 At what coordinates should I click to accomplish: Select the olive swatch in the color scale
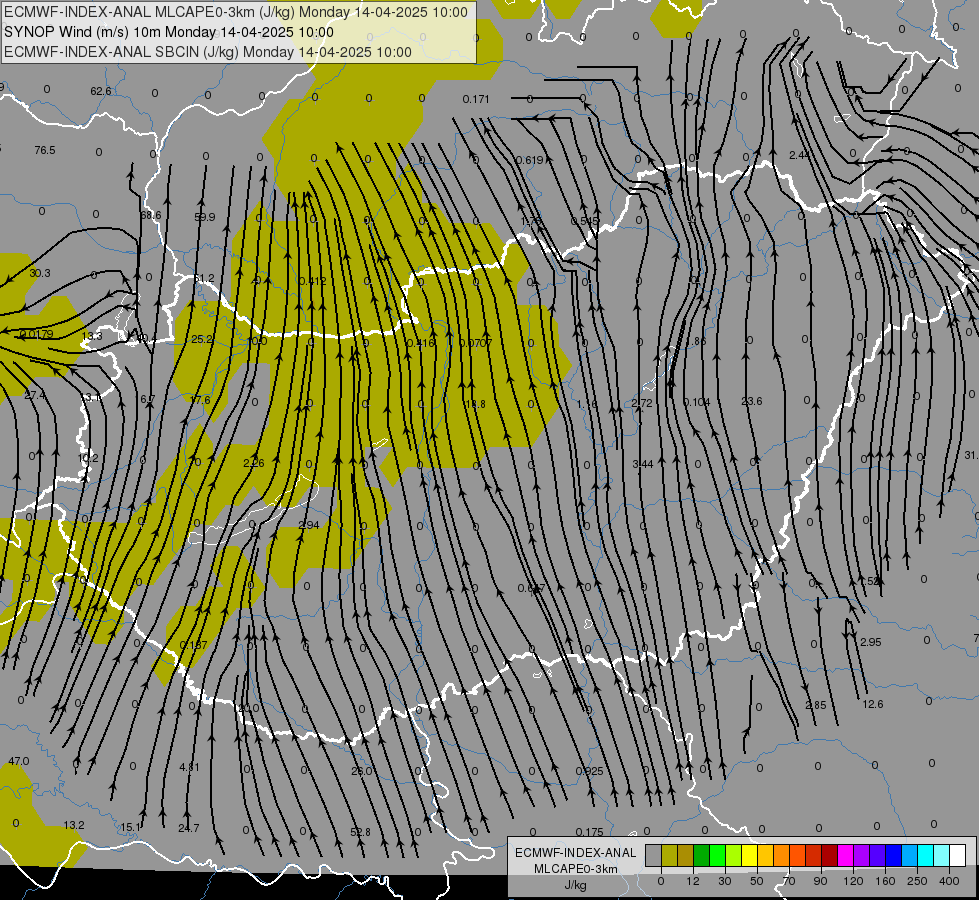coord(669,856)
